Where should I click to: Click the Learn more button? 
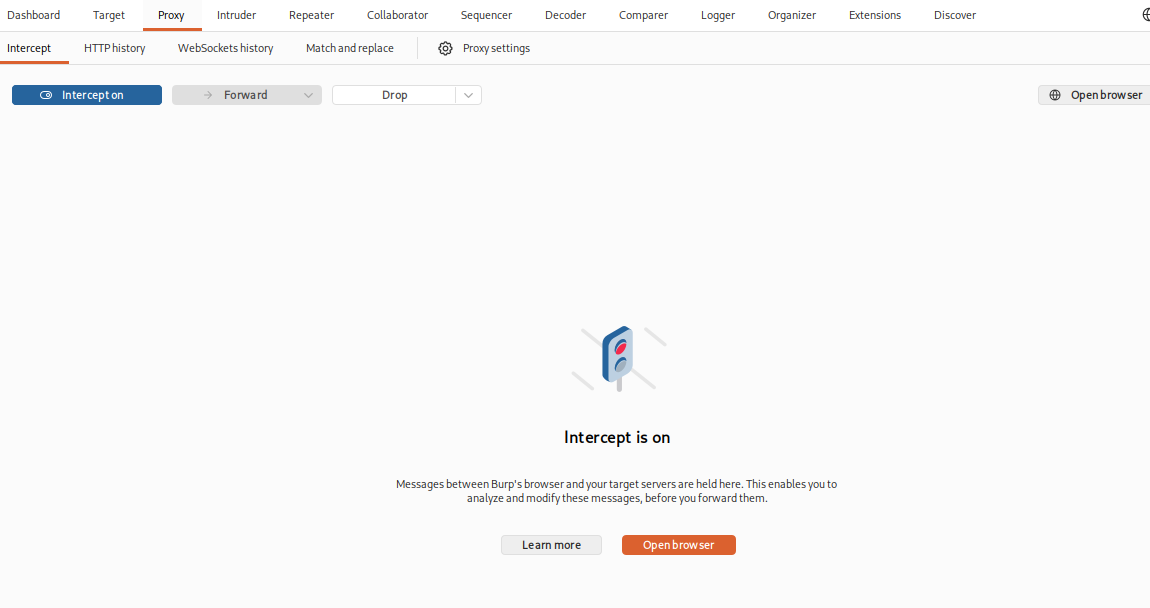pyautogui.click(x=552, y=545)
